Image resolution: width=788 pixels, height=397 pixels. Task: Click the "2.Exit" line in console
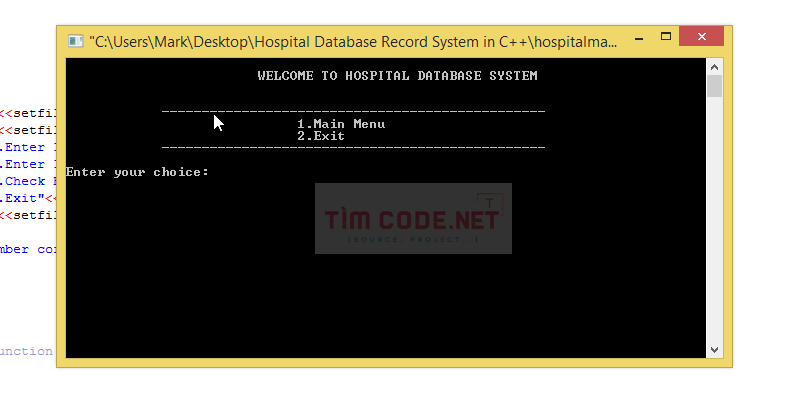(x=321, y=136)
